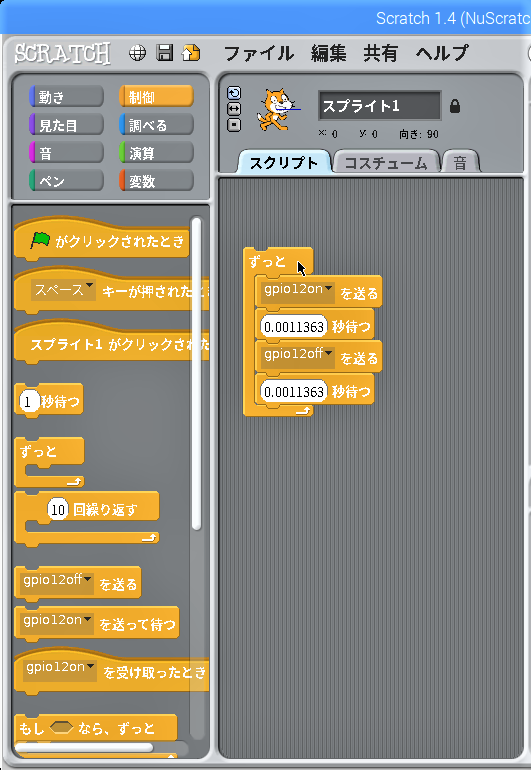Click the 向き: 90 direction readout
This screenshot has height=770, width=531.
coord(419,134)
